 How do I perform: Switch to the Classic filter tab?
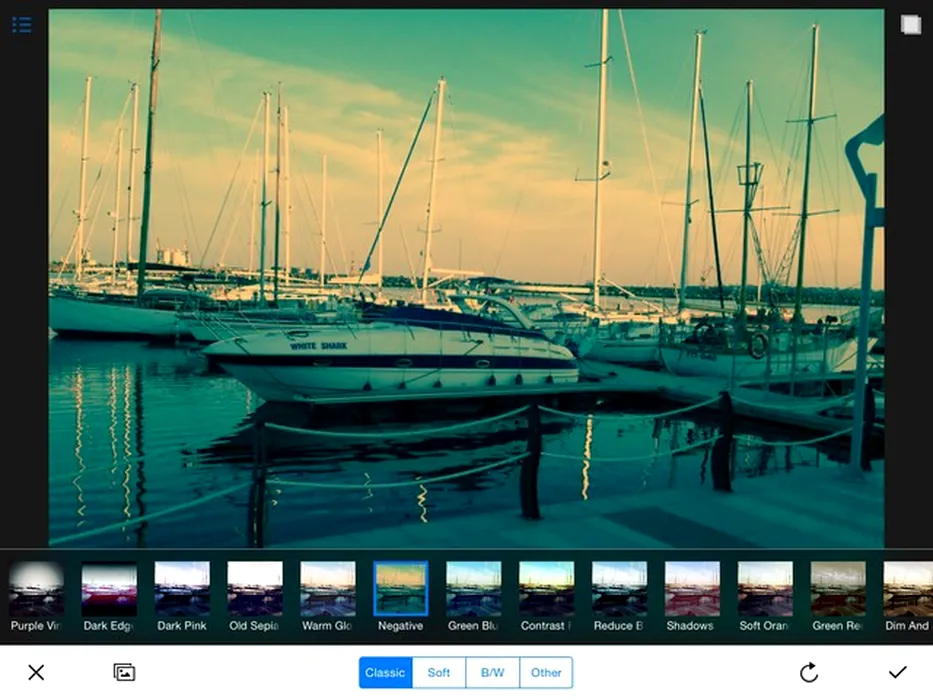[385, 672]
